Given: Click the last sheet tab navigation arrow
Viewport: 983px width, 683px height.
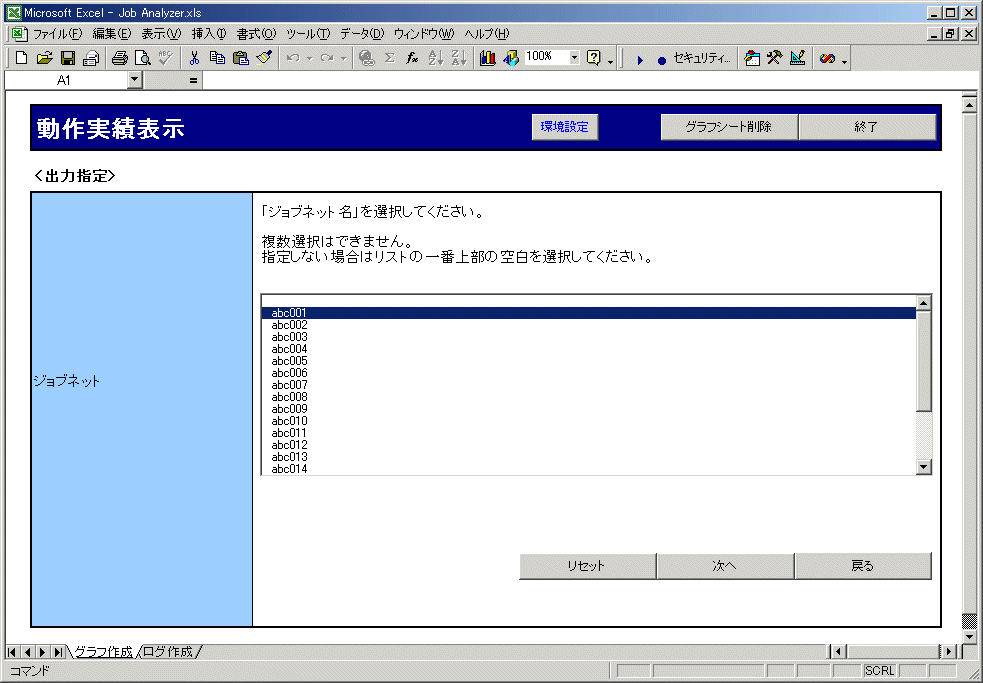Looking at the screenshot, I should [x=58, y=652].
